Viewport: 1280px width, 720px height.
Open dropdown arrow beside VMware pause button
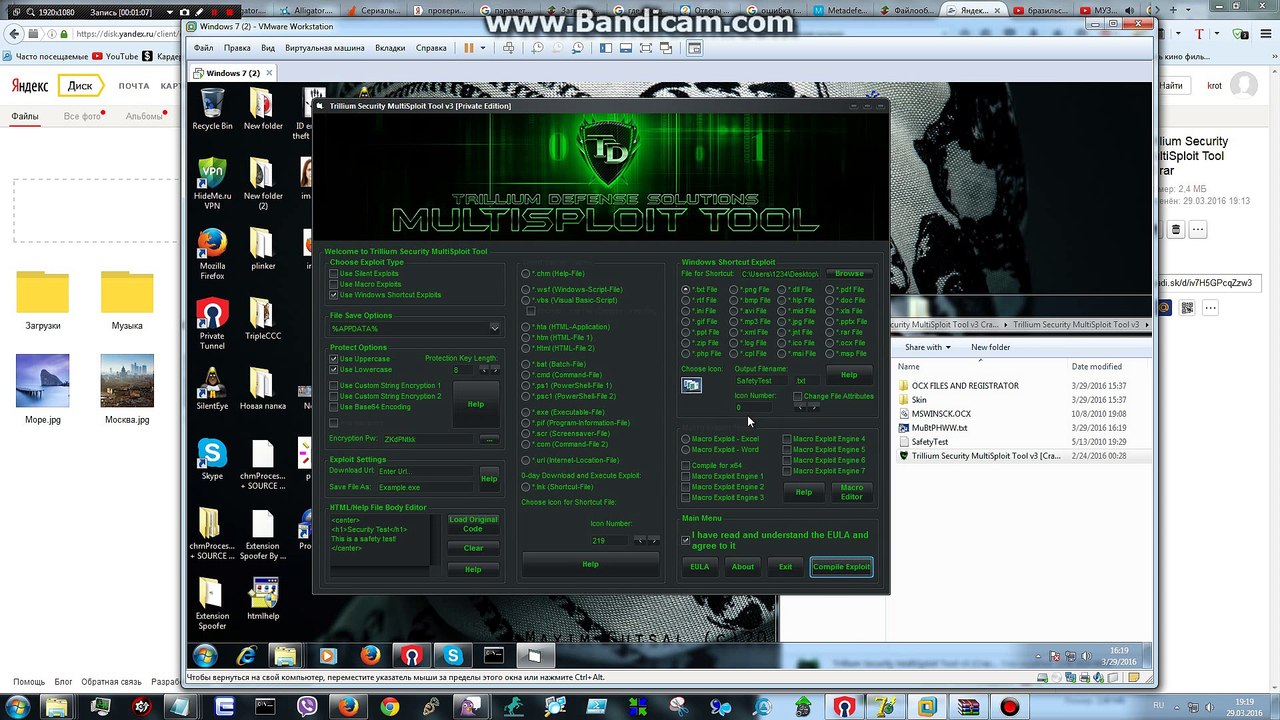click(x=482, y=48)
